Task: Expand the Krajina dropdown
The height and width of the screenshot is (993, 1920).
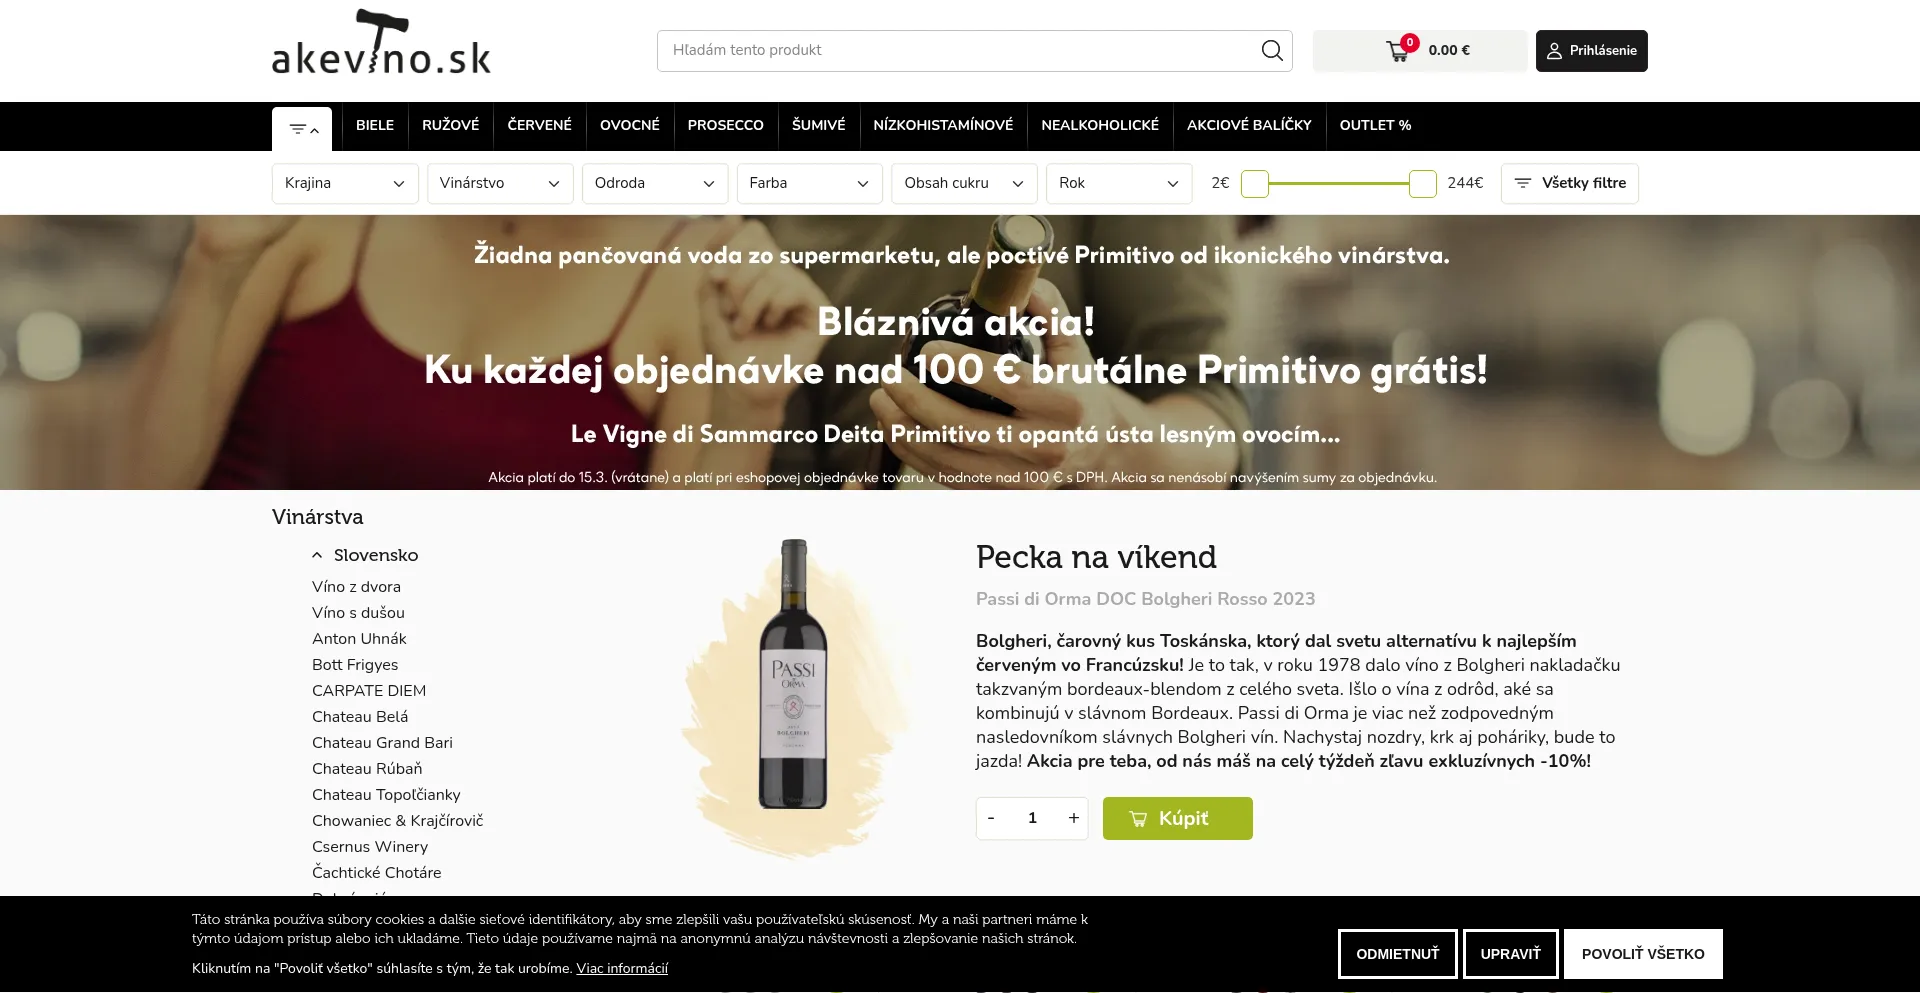Action: click(x=345, y=183)
